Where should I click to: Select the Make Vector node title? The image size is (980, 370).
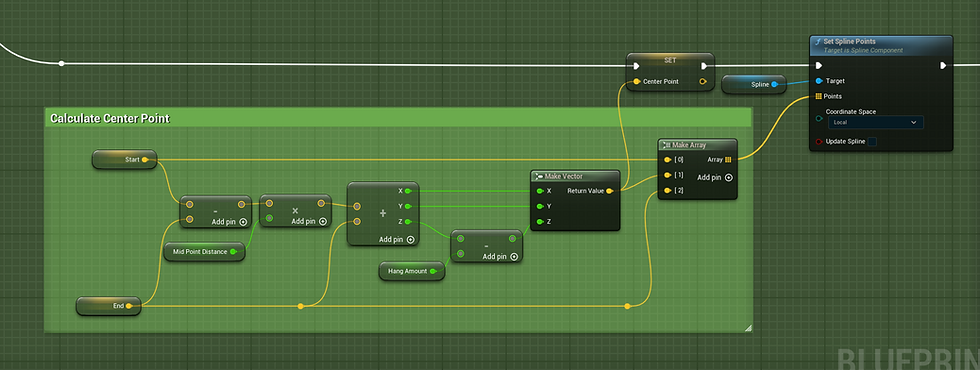[x=563, y=176]
